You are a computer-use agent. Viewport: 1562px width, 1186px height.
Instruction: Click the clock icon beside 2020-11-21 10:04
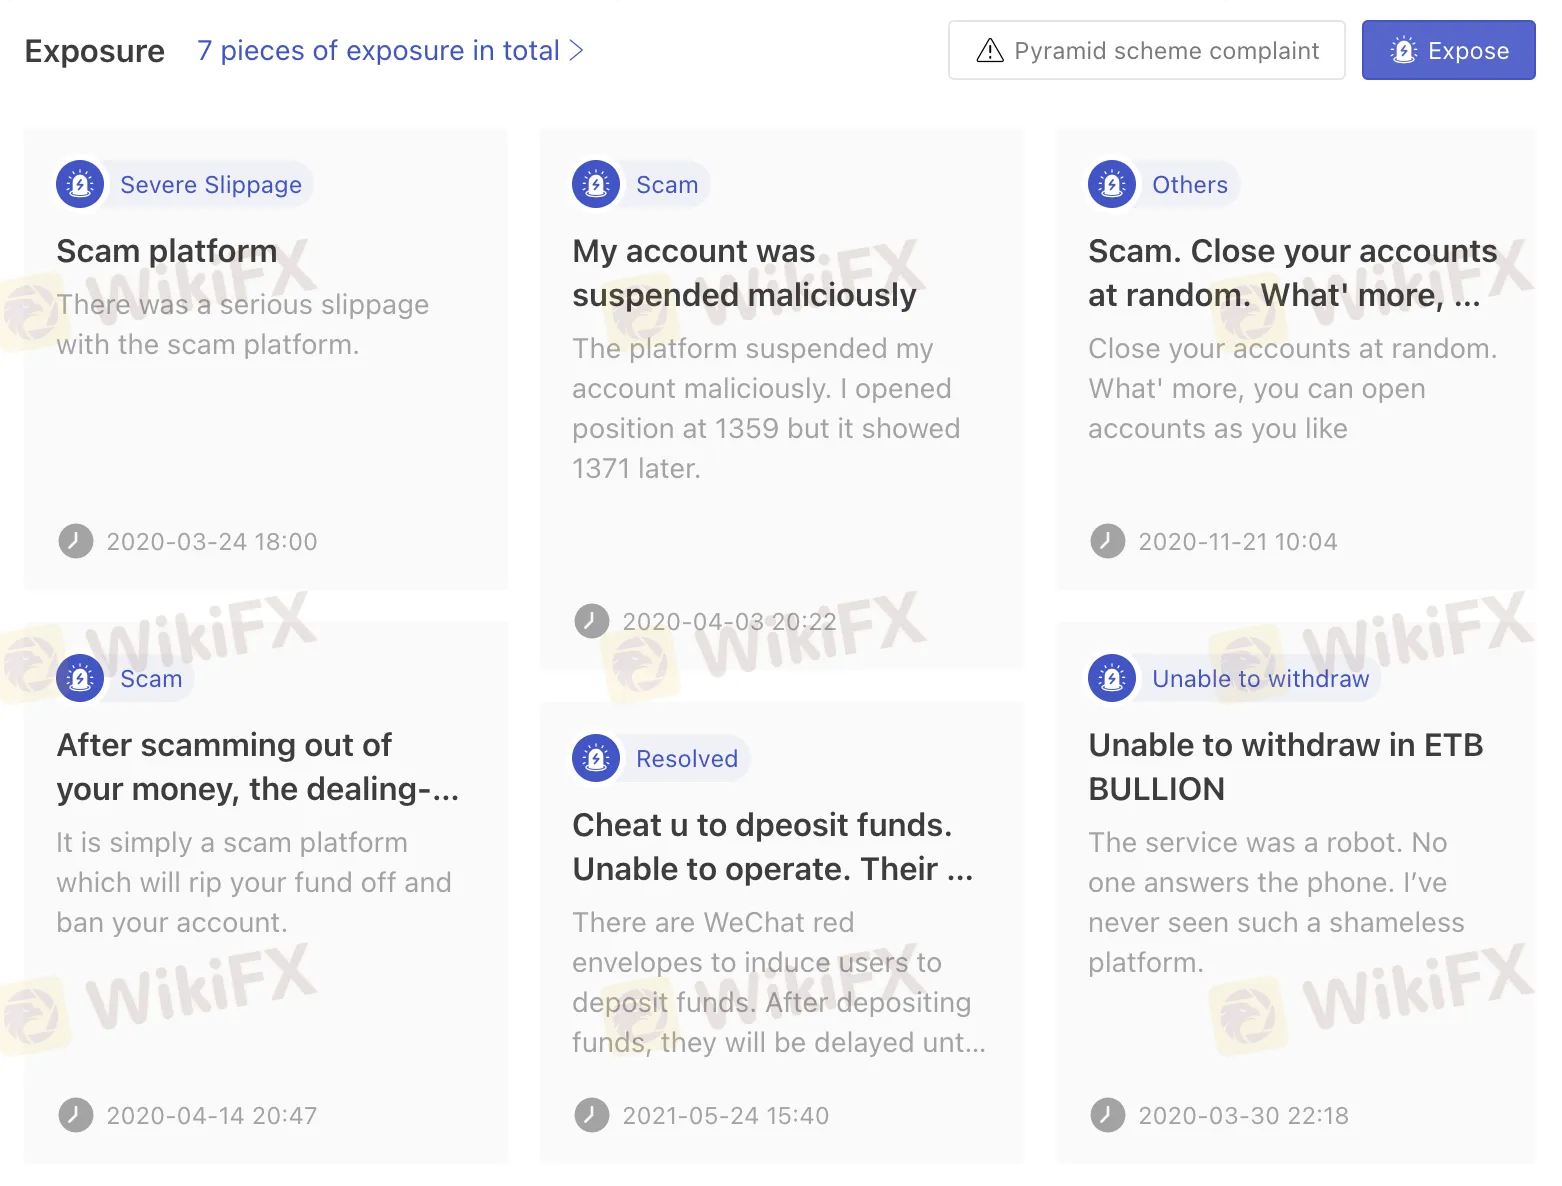pyautogui.click(x=1108, y=541)
